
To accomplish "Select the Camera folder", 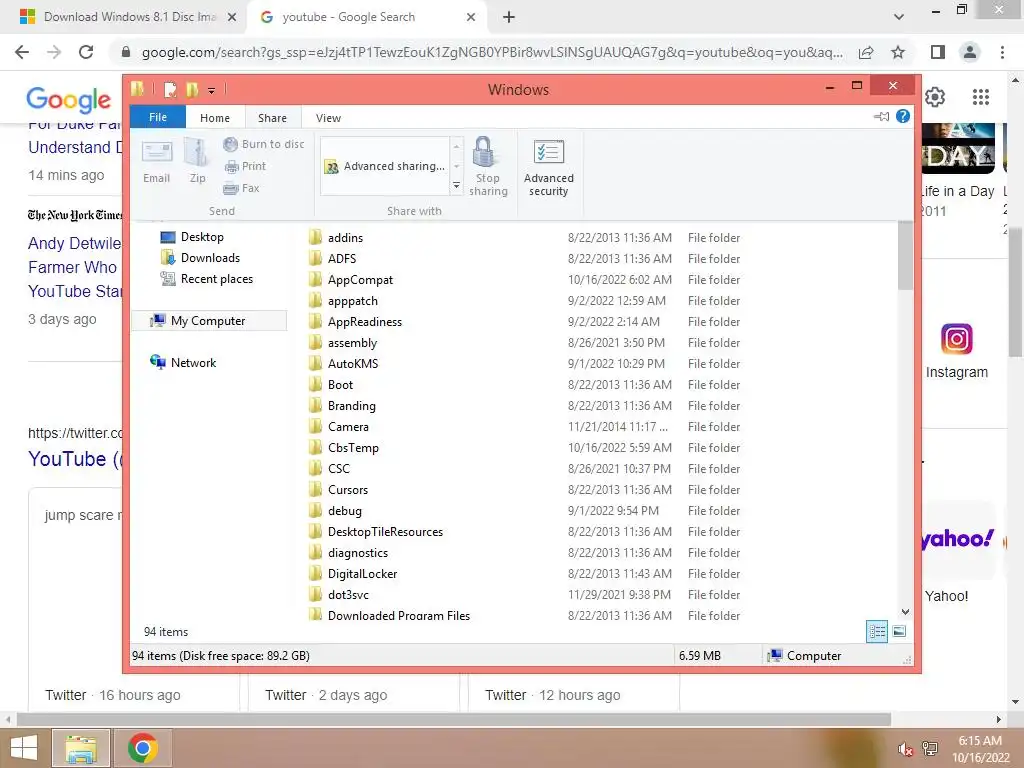I will 347,426.
